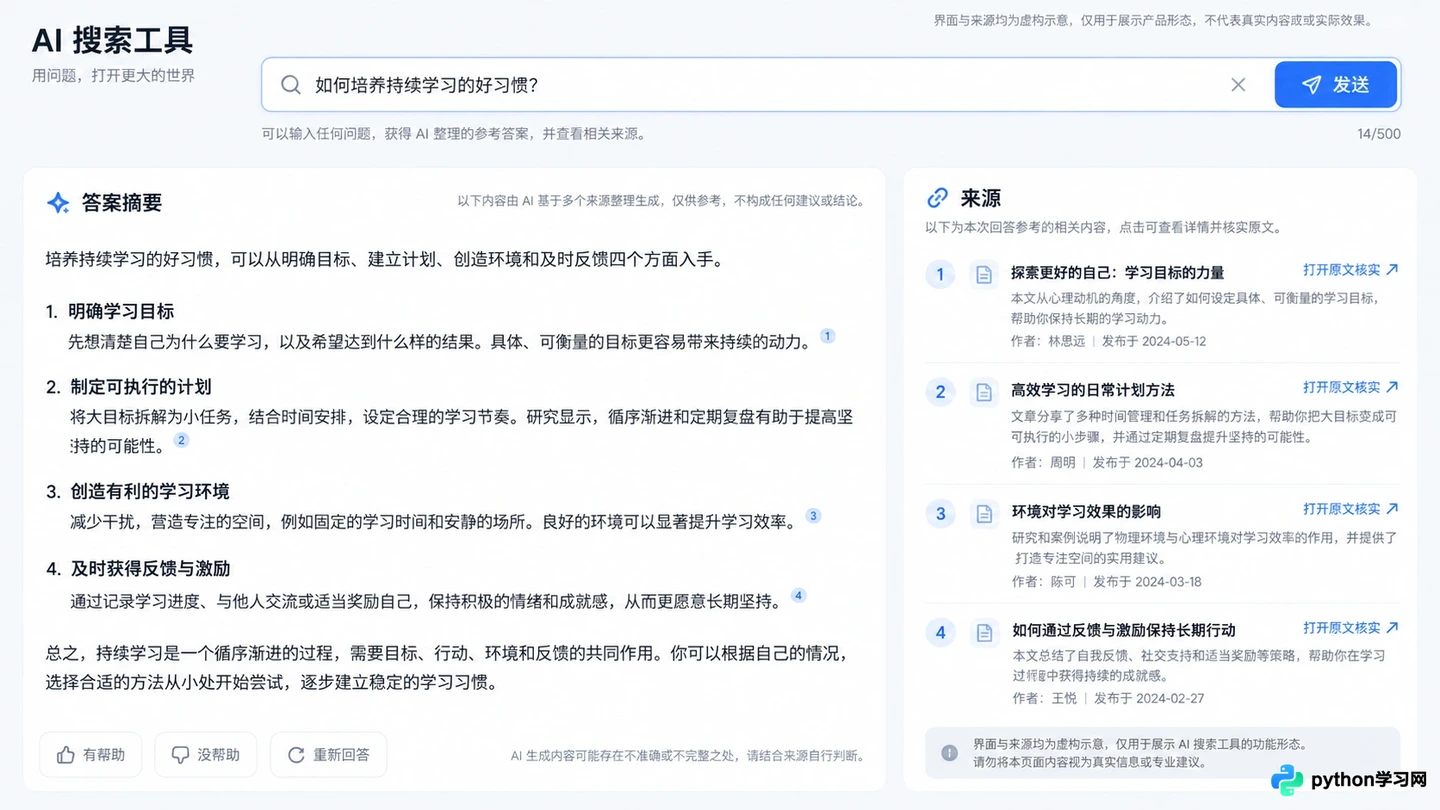Open 打开原文核实 for 高效学习的日常计划方法

tap(1351, 388)
